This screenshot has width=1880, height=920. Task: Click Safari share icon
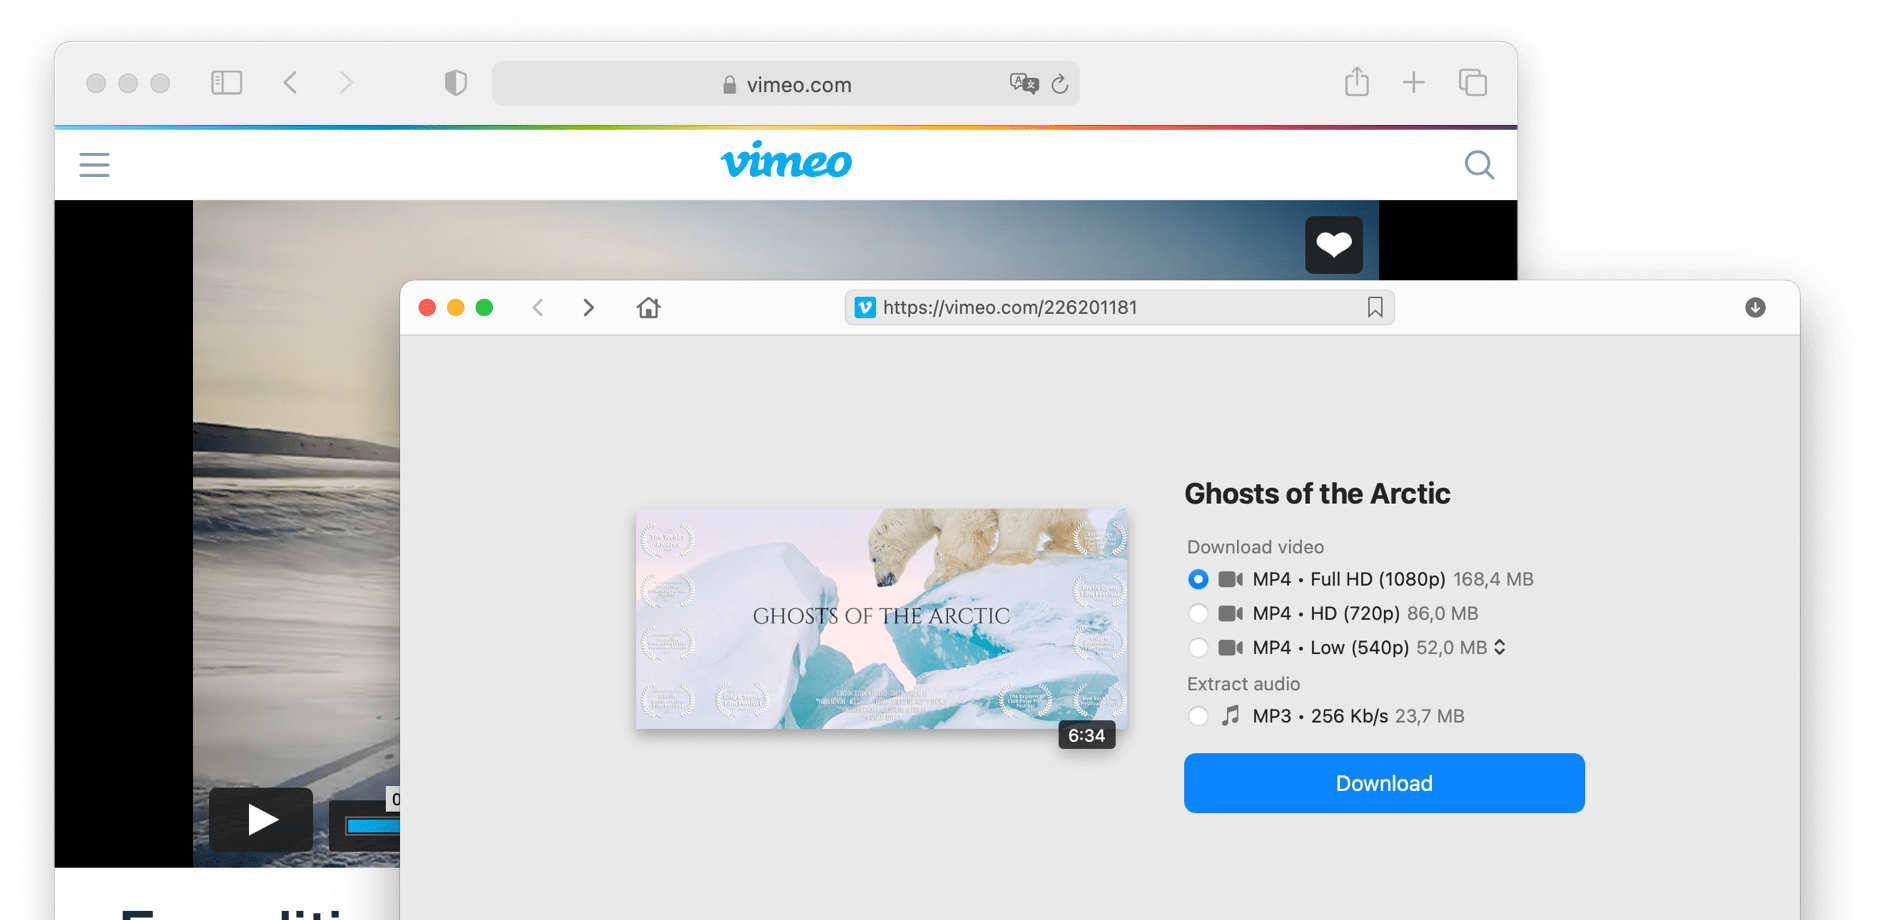click(x=1356, y=83)
